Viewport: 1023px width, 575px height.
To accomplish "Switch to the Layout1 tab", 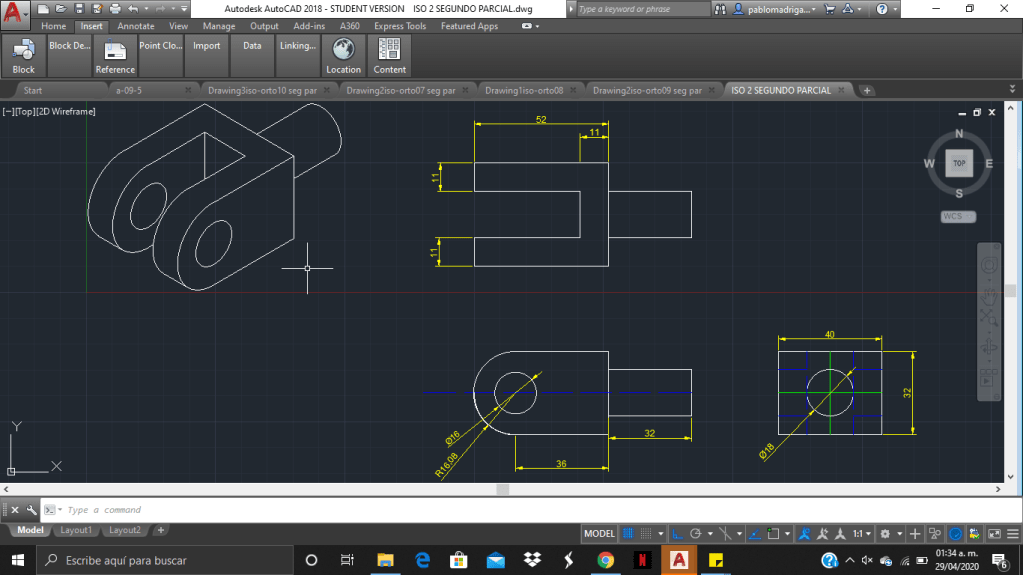I will click(x=76, y=530).
